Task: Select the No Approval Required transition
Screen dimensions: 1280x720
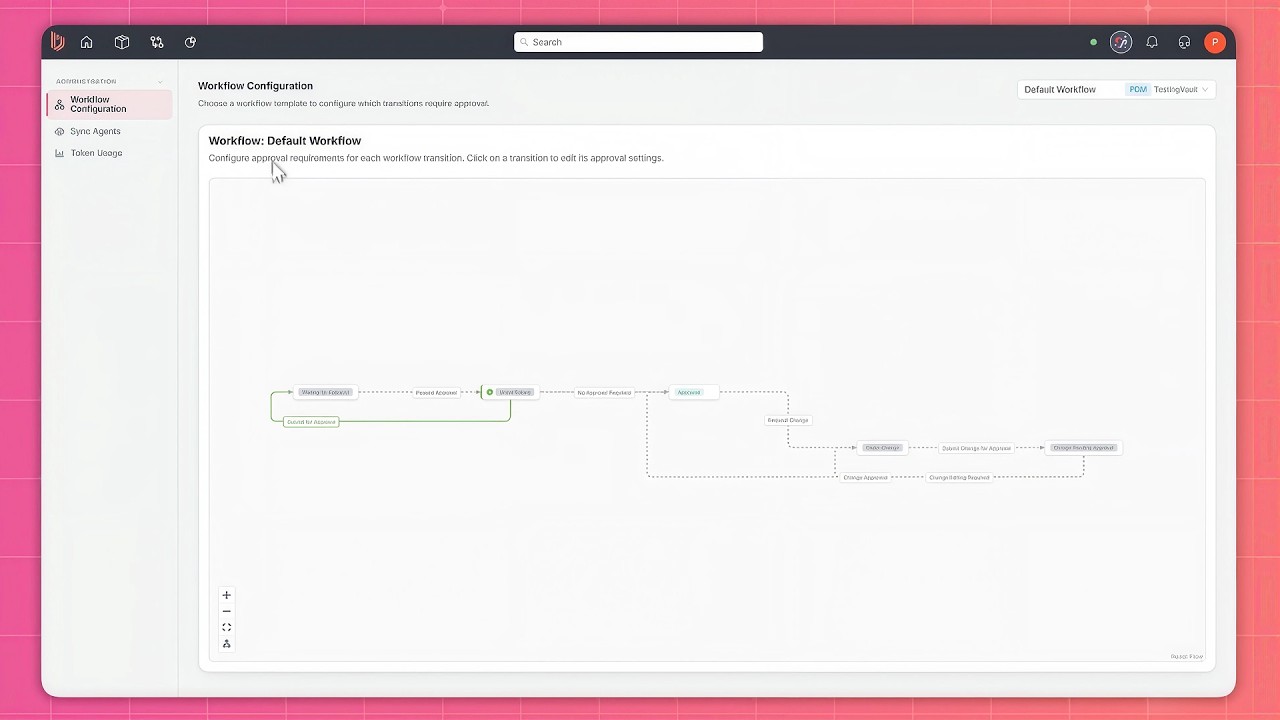Action: click(x=604, y=393)
